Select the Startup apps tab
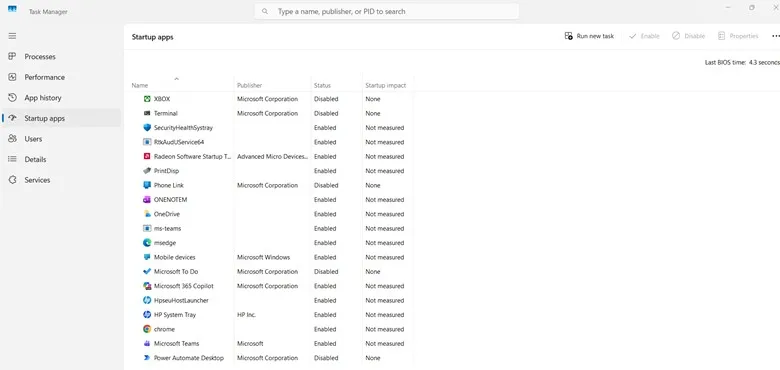The image size is (780, 370). pyautogui.click(x=62, y=118)
